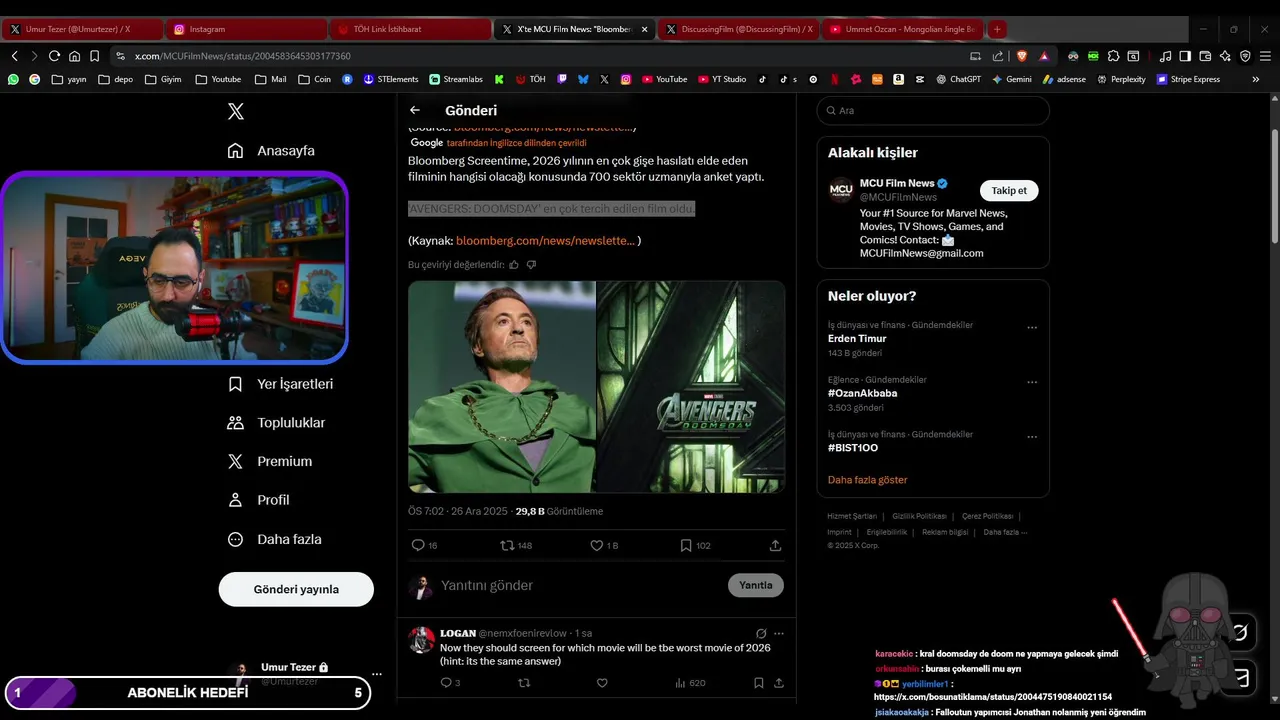Viewport: 1280px width, 720px height.
Task: Reload the page
Action: pyautogui.click(x=54, y=56)
